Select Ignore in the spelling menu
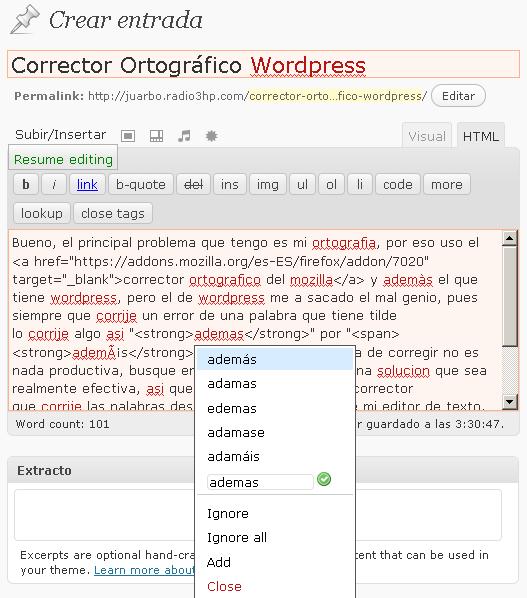527x598 pixels. 275,514
